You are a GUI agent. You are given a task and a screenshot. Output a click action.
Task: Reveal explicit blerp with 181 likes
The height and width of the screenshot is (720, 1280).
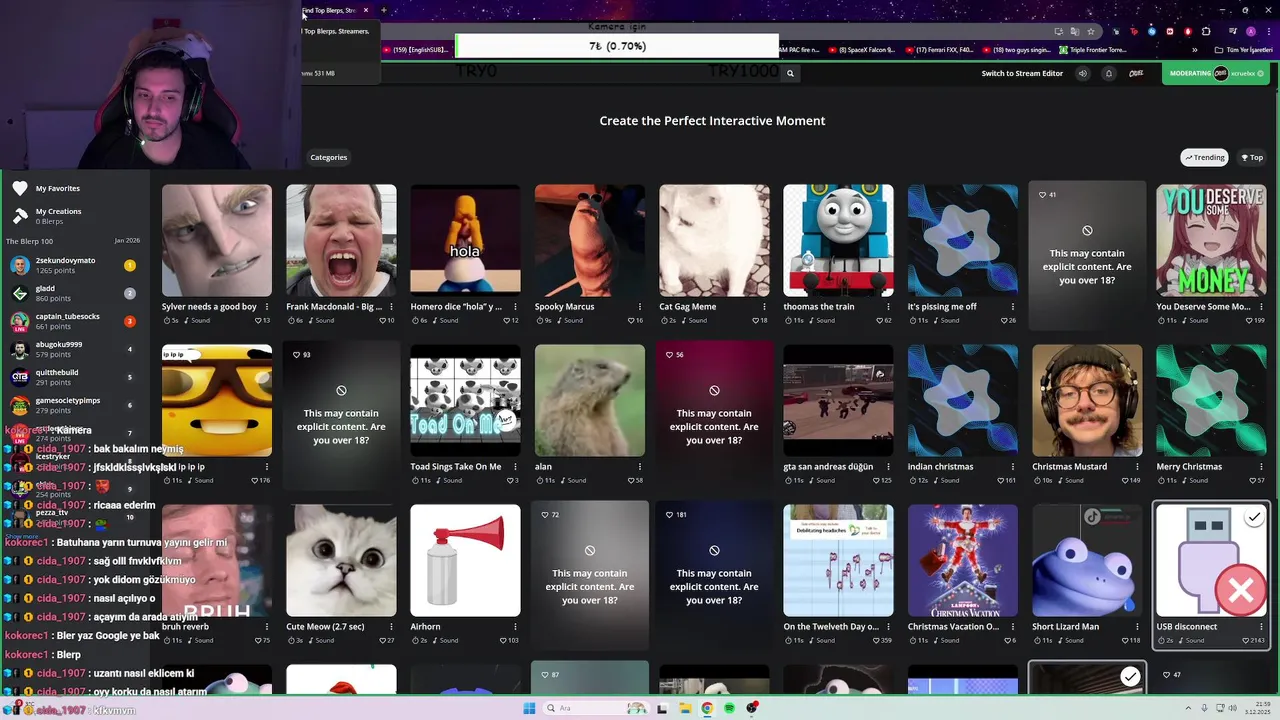(714, 575)
